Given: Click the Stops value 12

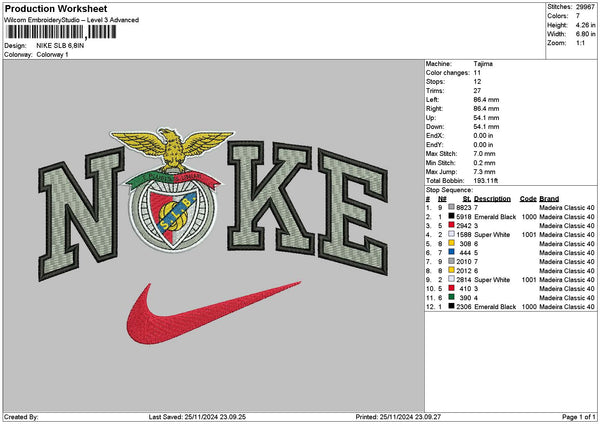Looking at the screenshot, I should coord(477,82).
